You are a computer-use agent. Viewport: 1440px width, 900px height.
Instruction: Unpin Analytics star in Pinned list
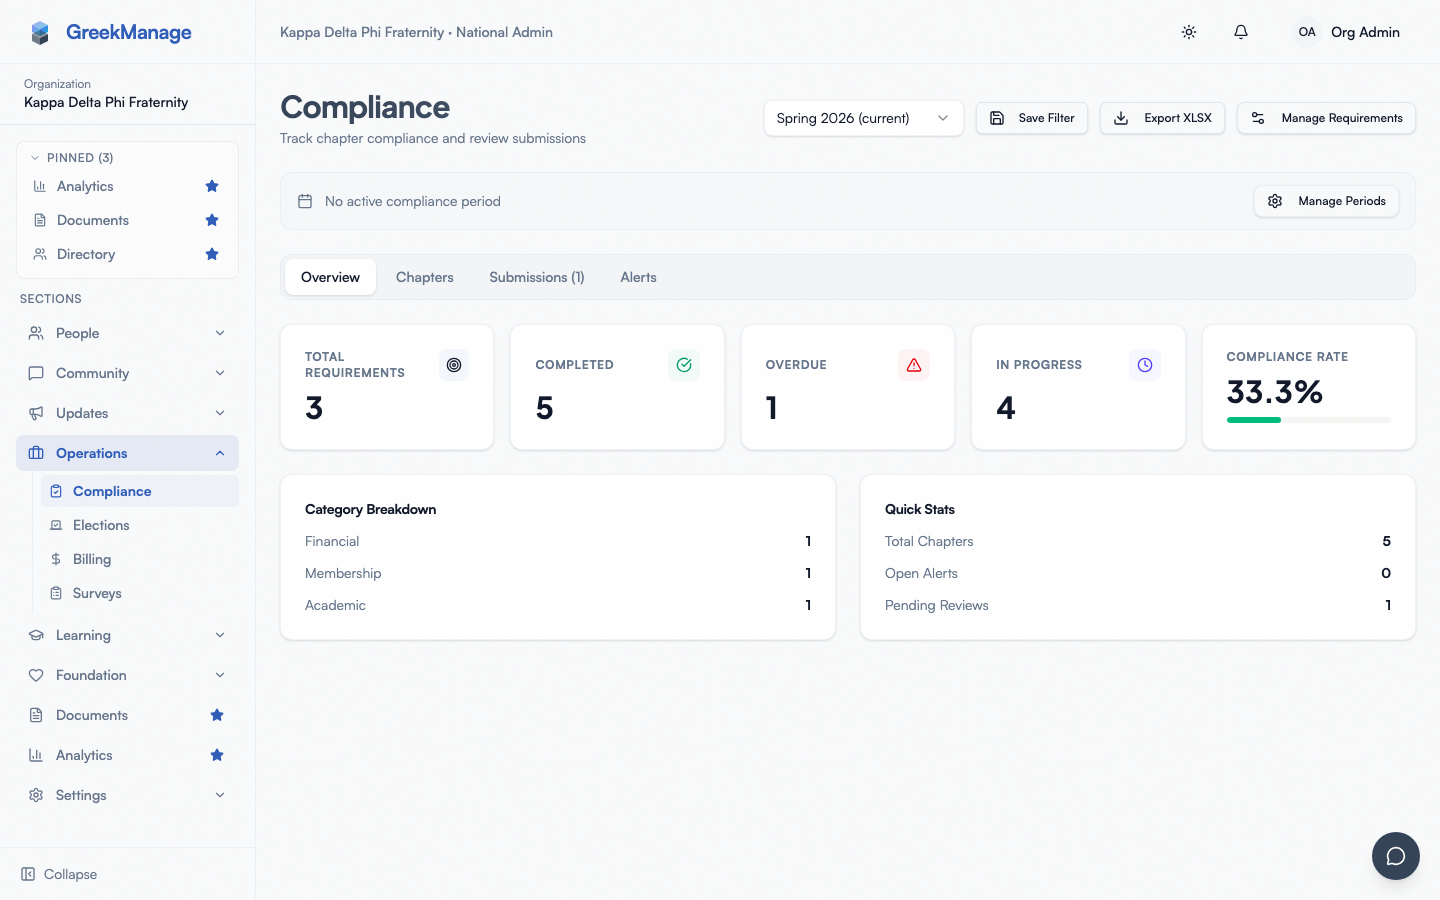[x=212, y=186]
